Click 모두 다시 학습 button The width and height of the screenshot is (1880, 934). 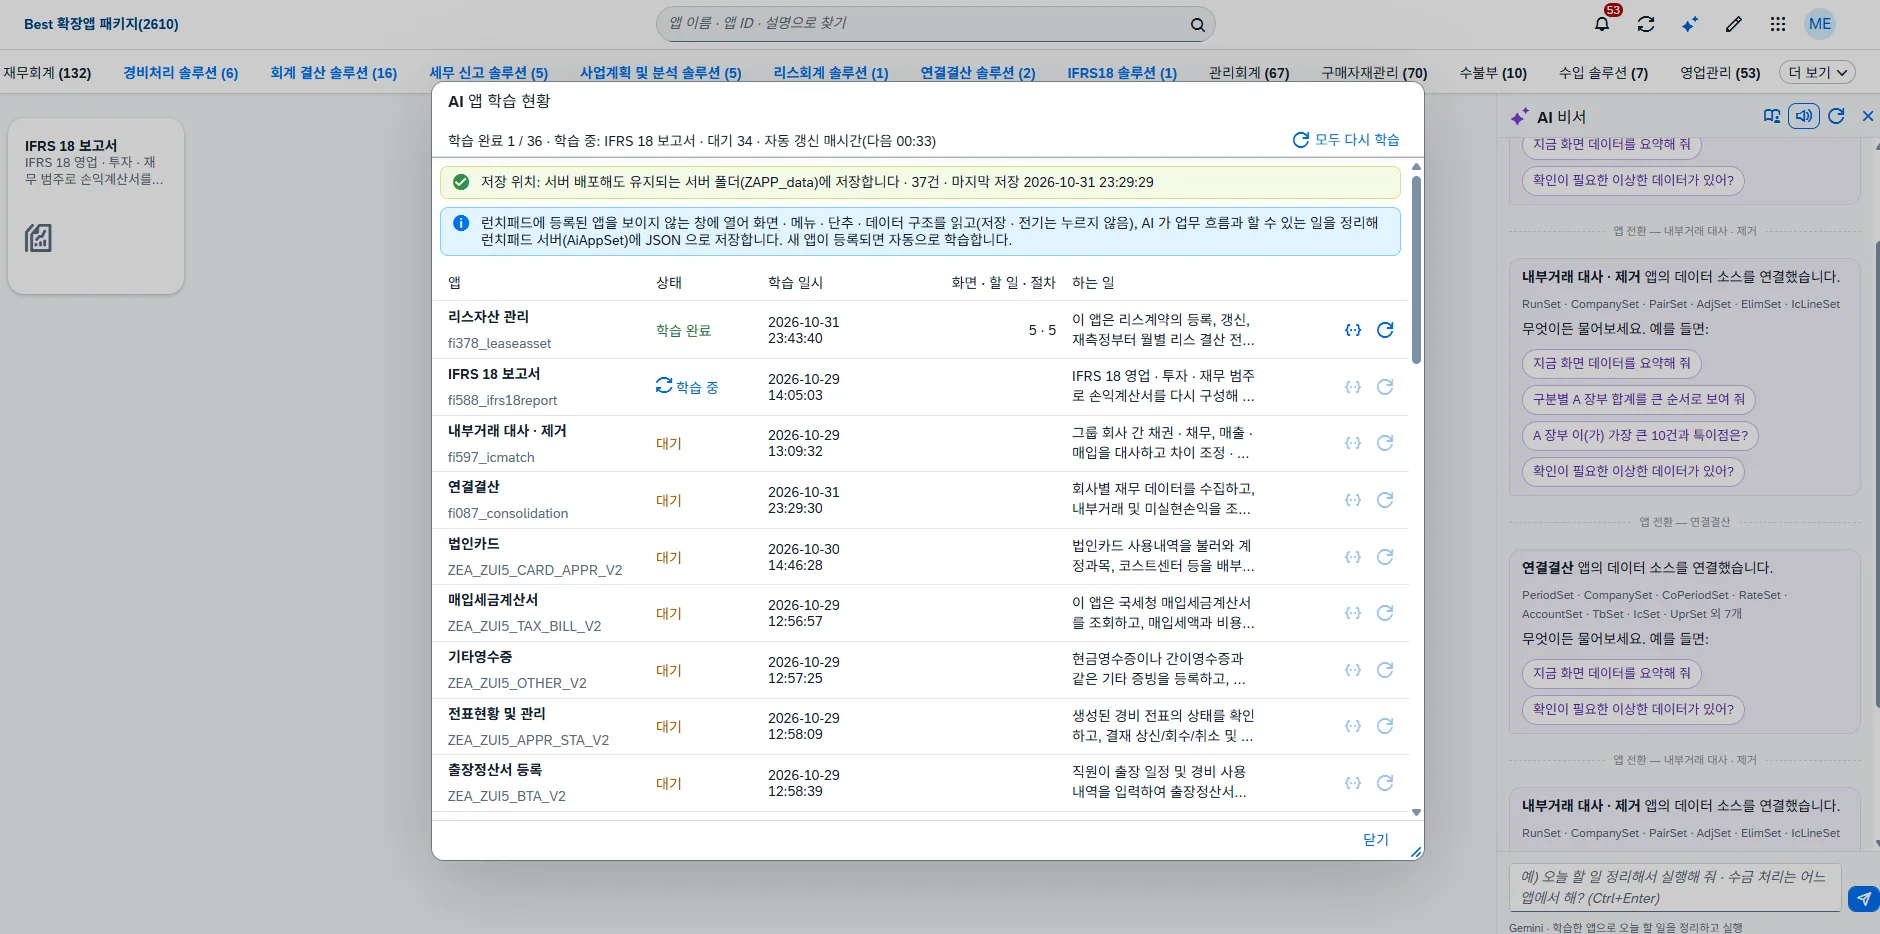tap(1346, 140)
